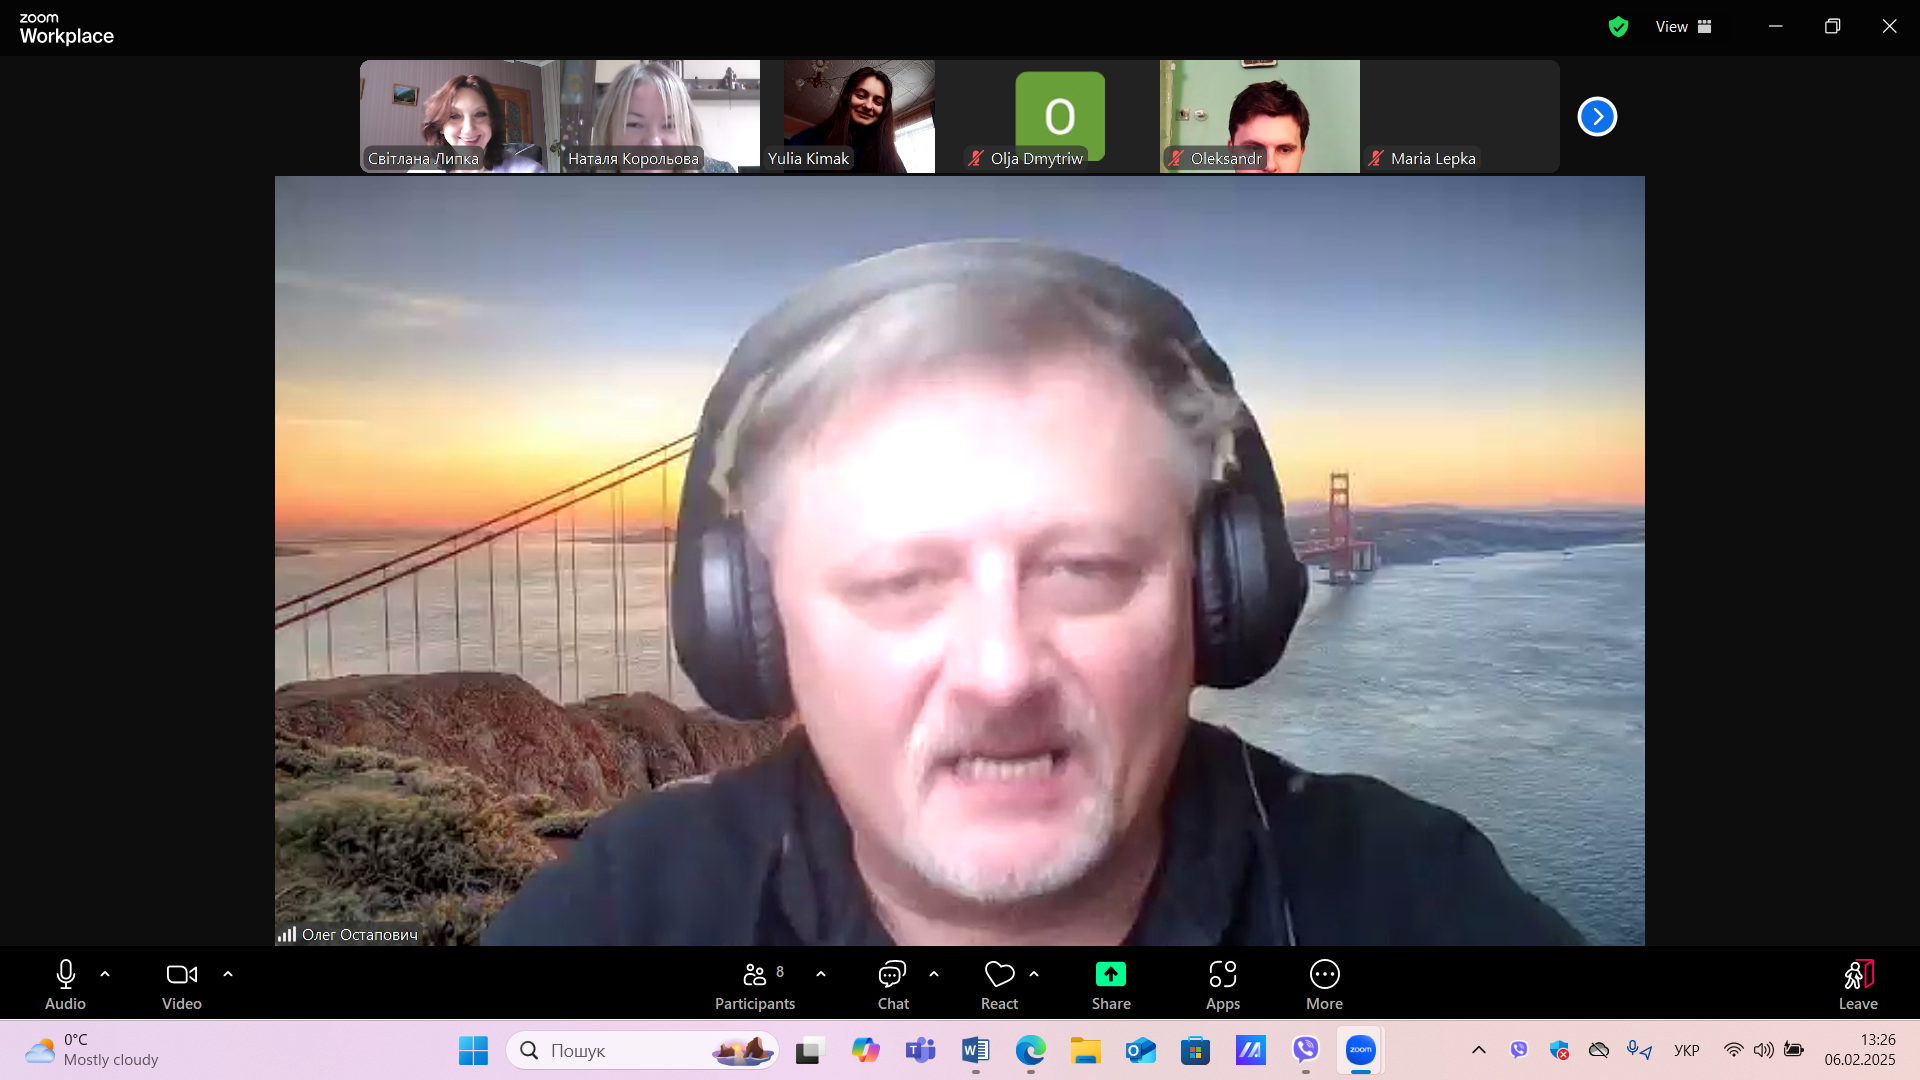Toggle camera with Video button

pos(182,985)
